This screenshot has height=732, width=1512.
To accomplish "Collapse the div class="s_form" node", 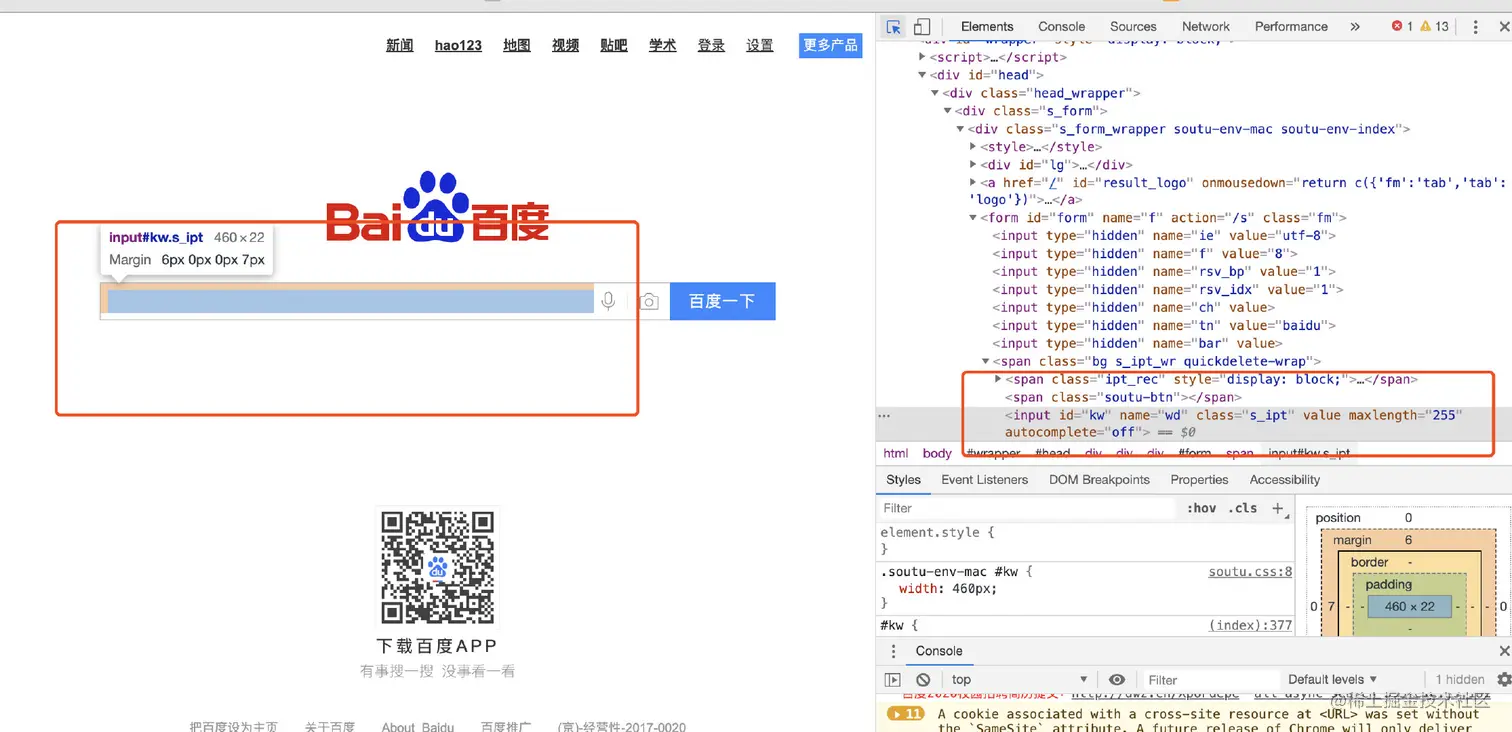I will coord(947,111).
